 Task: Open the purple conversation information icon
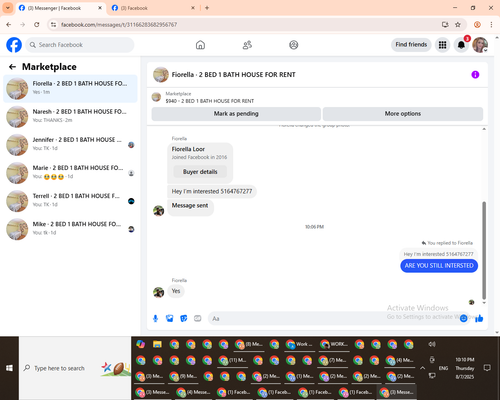coord(475,75)
